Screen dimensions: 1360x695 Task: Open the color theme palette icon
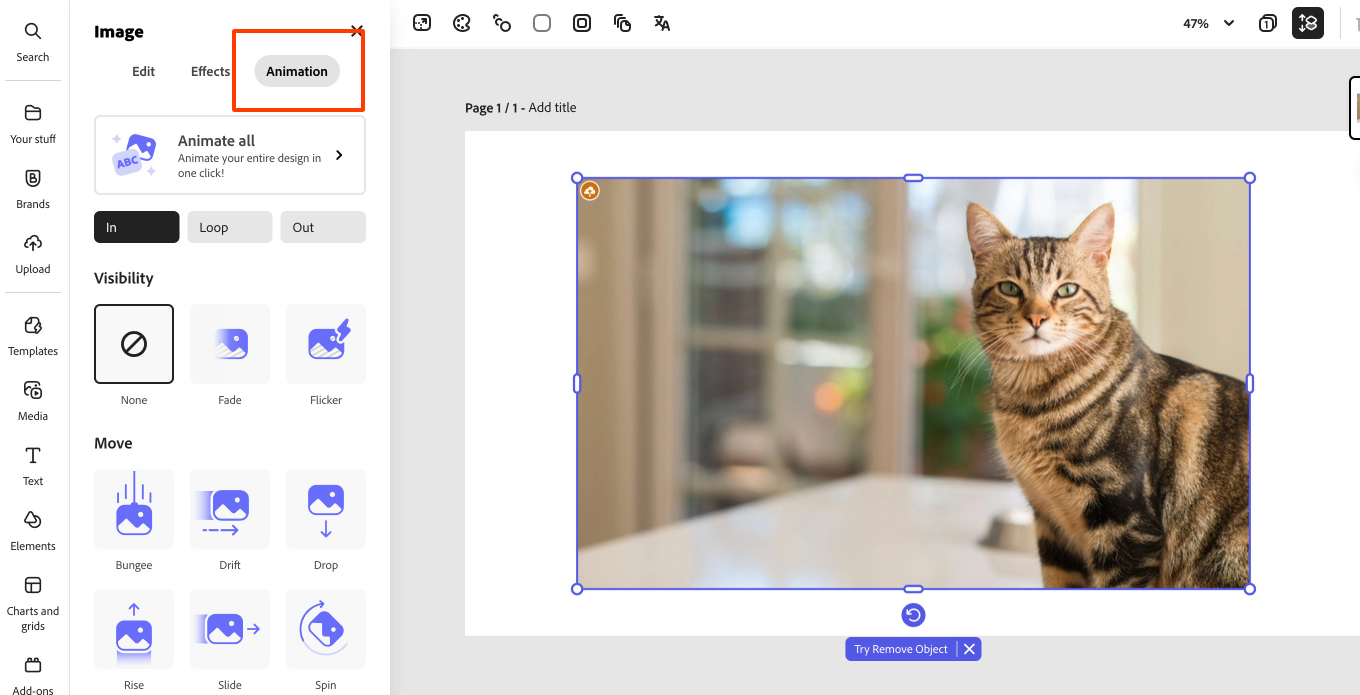[462, 23]
